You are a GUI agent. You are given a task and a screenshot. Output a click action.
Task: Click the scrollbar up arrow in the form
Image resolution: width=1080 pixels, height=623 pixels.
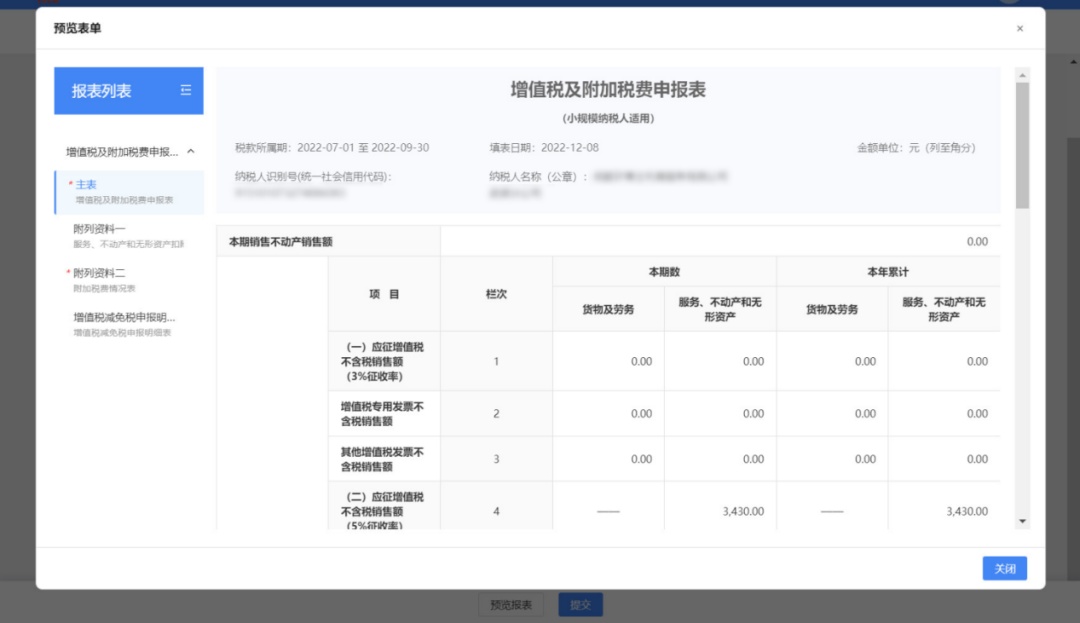[x=1022, y=75]
